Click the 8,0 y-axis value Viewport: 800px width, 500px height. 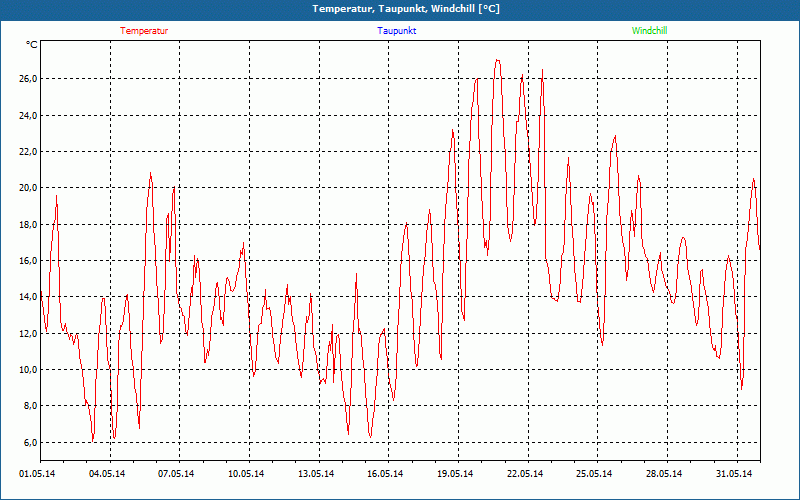pyautogui.click(x=30, y=406)
